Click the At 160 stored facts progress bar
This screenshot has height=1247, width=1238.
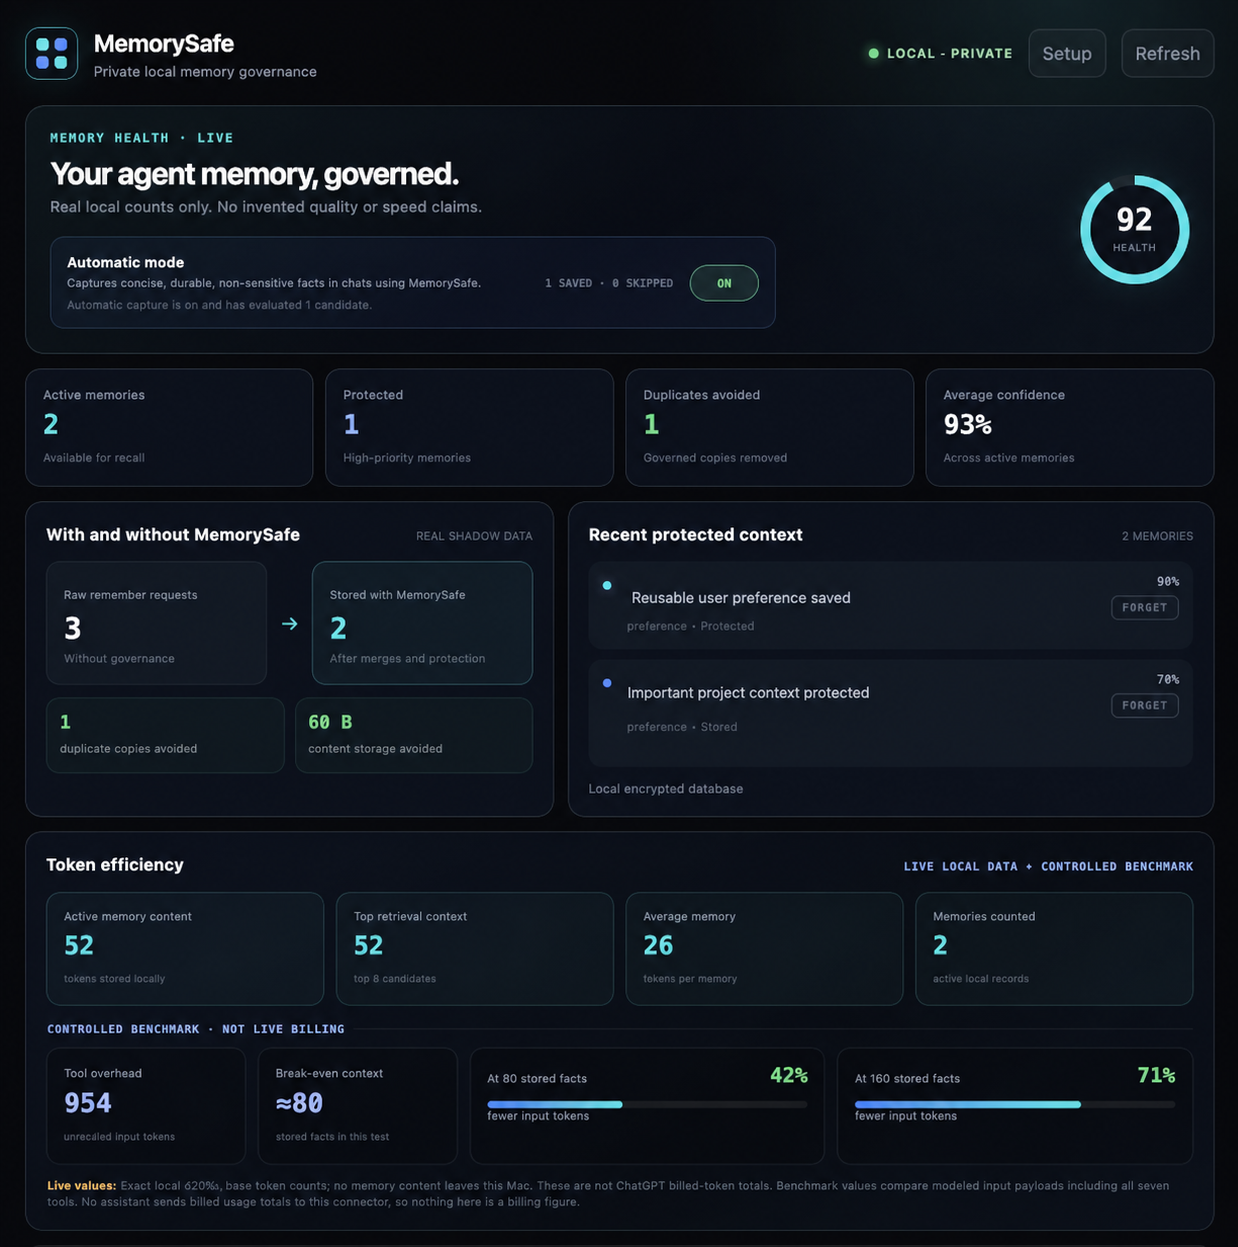point(1014,1104)
